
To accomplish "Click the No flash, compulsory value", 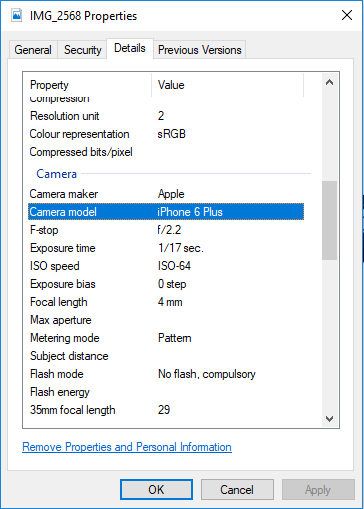I will [x=207, y=374].
